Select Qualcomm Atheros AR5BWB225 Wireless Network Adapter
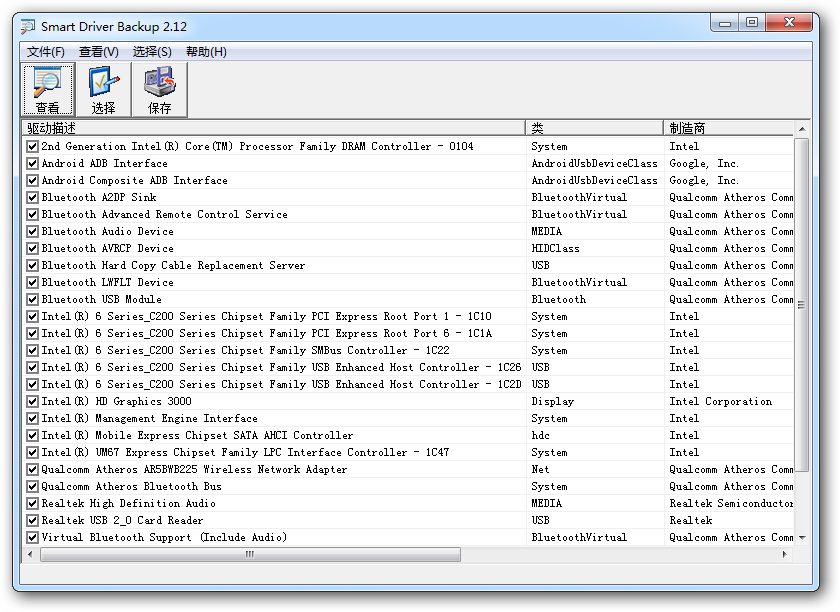The image size is (840, 612). point(409,469)
